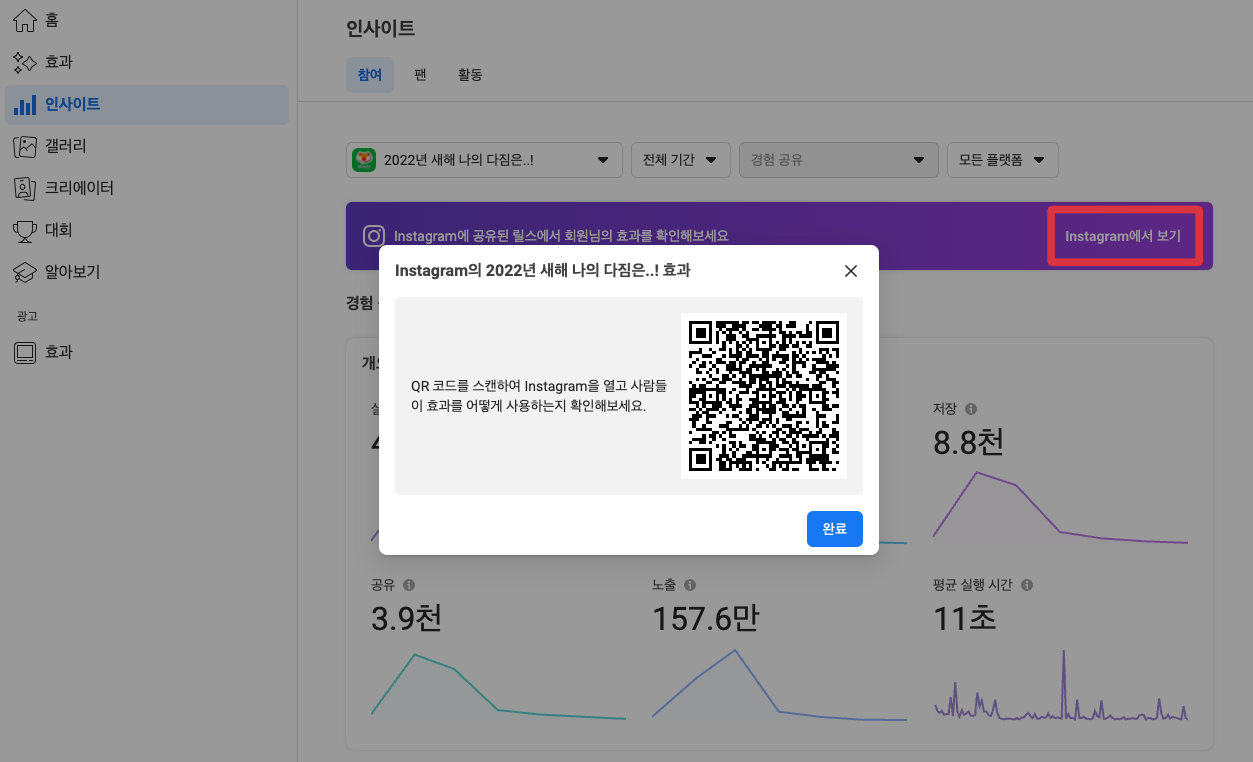
Task: Open the effect selector showing 2022년 새해 나의 다짐은..!
Action: click(x=484, y=160)
